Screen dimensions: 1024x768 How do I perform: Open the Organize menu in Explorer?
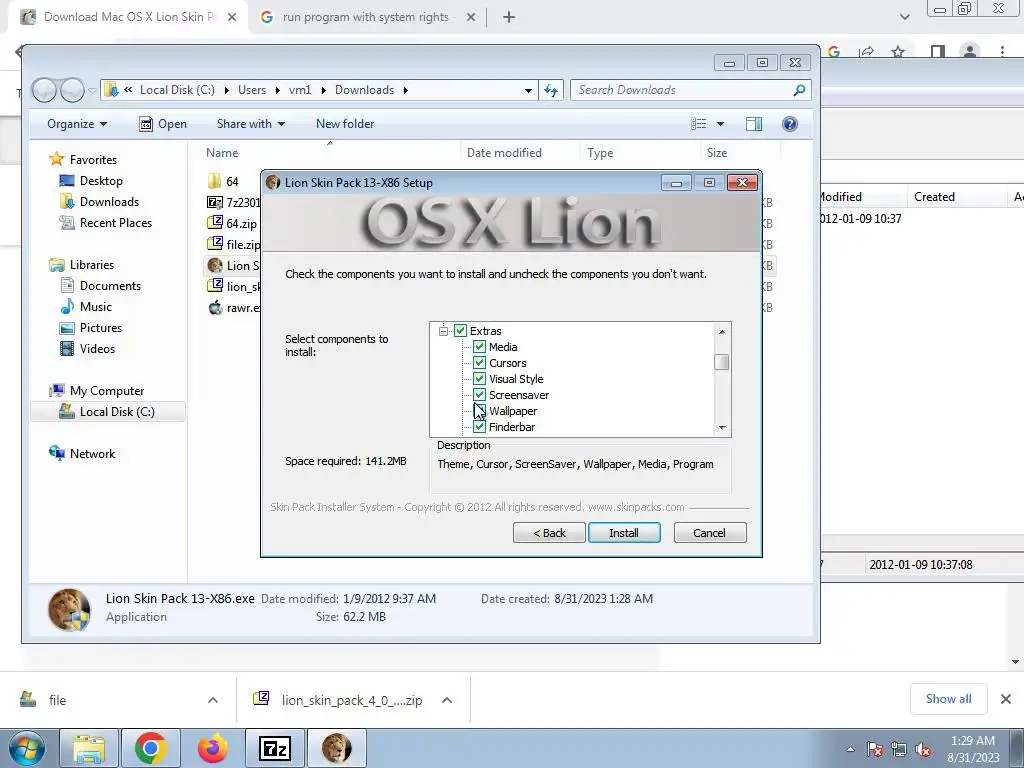click(x=77, y=124)
